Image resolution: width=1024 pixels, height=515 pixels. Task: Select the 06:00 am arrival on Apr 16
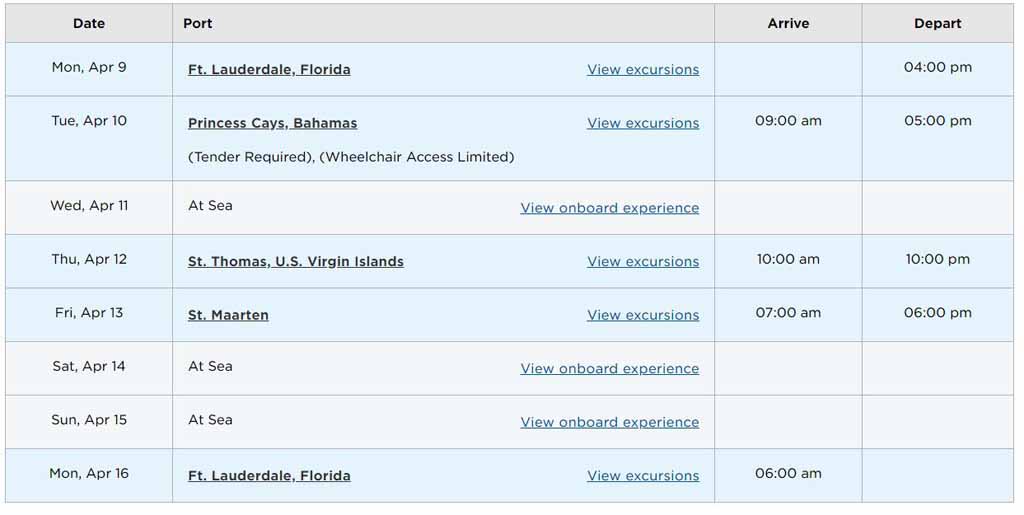point(788,473)
